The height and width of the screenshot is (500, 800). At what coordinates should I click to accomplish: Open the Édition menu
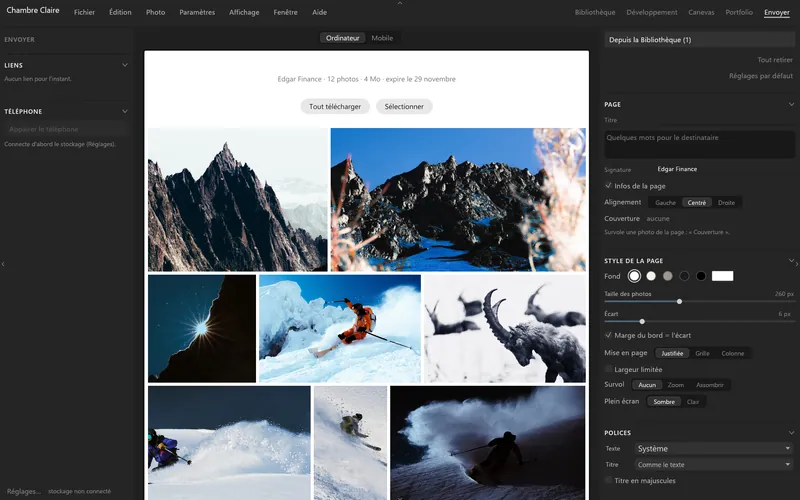120,12
